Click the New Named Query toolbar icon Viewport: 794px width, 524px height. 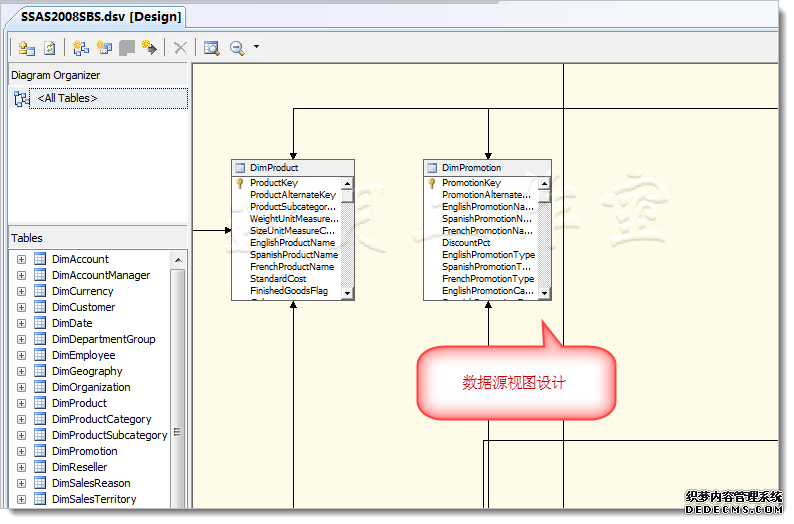click(x=104, y=47)
